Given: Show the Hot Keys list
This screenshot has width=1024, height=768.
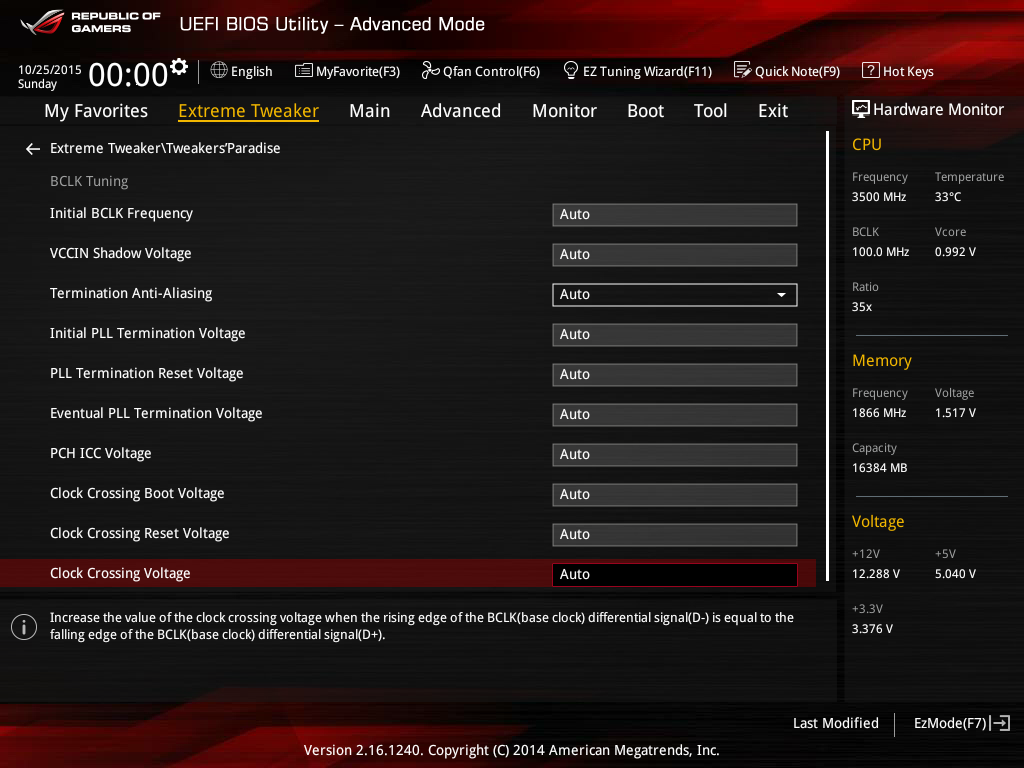Looking at the screenshot, I should coord(898,71).
